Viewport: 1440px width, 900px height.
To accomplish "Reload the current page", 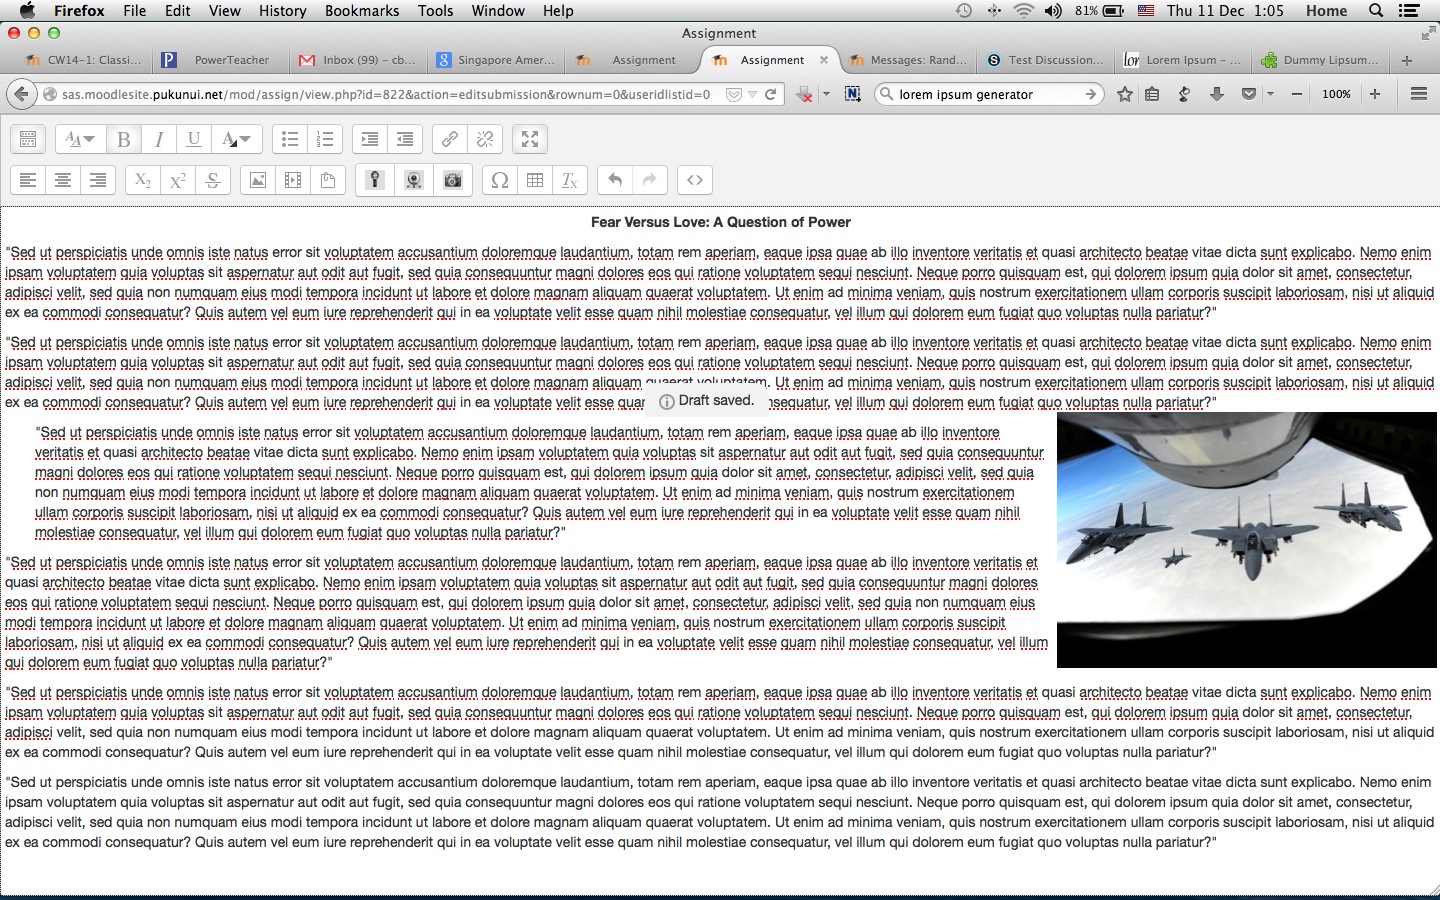I will click(771, 94).
